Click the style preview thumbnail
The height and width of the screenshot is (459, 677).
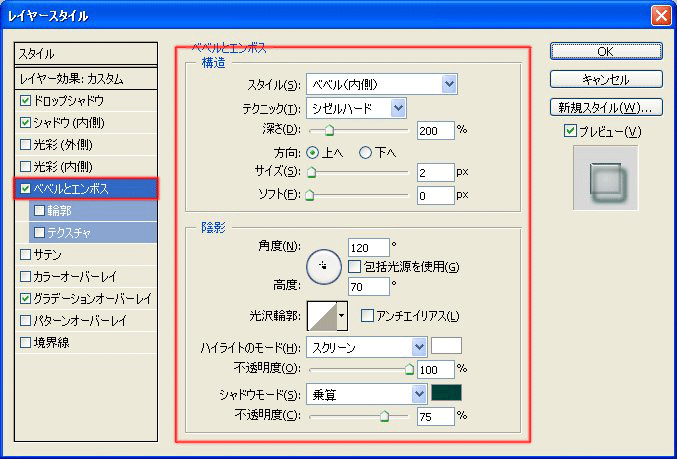pos(605,177)
